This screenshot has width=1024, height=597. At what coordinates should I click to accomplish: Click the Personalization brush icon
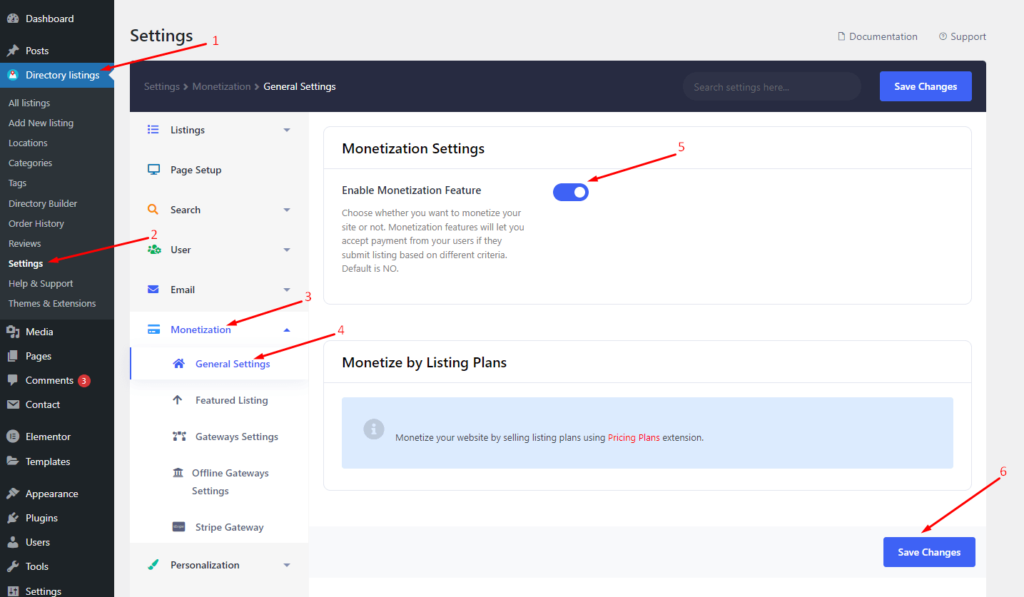[x=153, y=564]
